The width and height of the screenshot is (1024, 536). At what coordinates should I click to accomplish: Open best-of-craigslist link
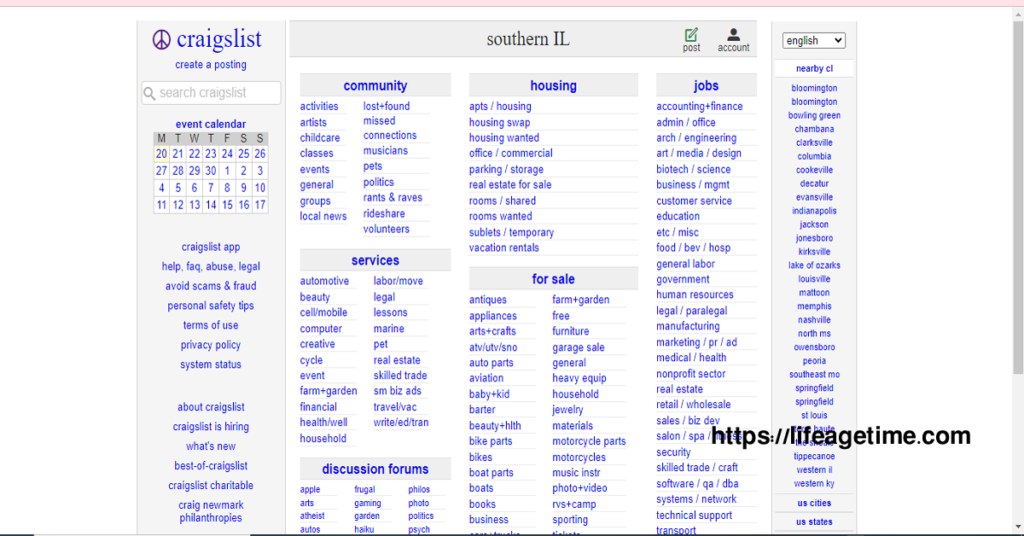(211, 466)
